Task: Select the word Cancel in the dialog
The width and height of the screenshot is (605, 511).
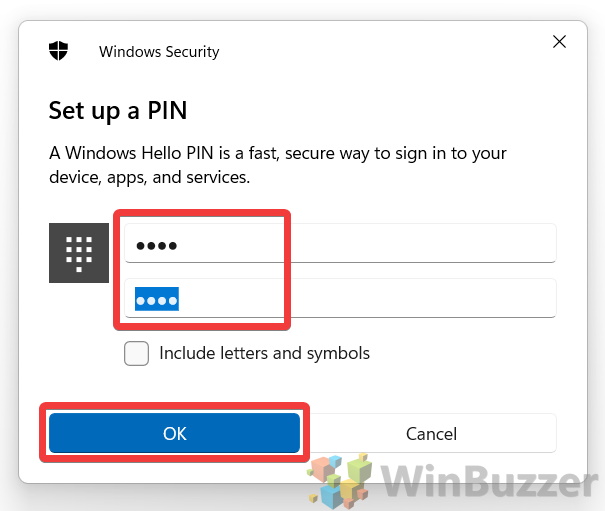Action: [431, 434]
